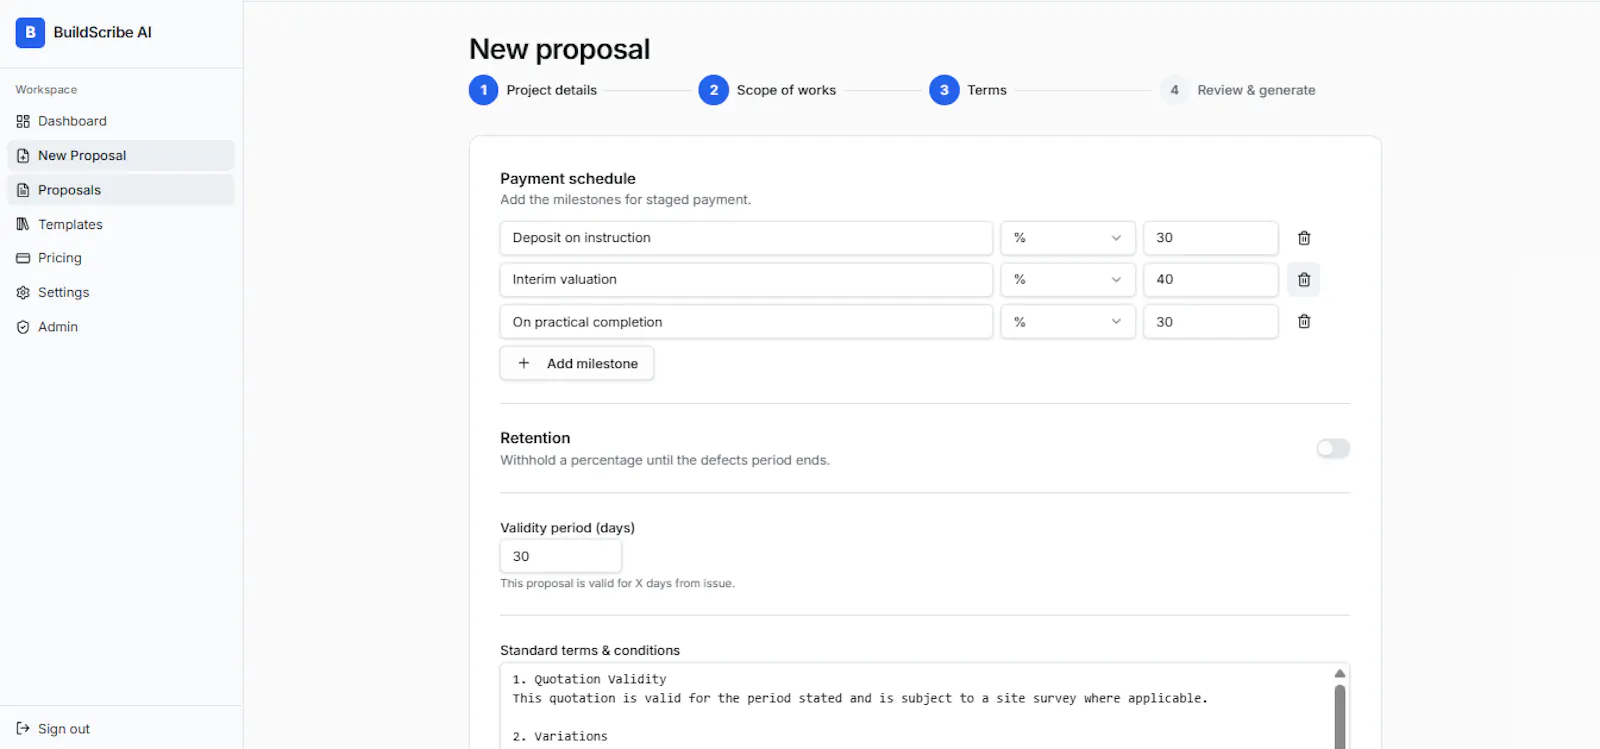This screenshot has height=749, width=1600.
Task: Click the Validity period days field
Action: 561,556
